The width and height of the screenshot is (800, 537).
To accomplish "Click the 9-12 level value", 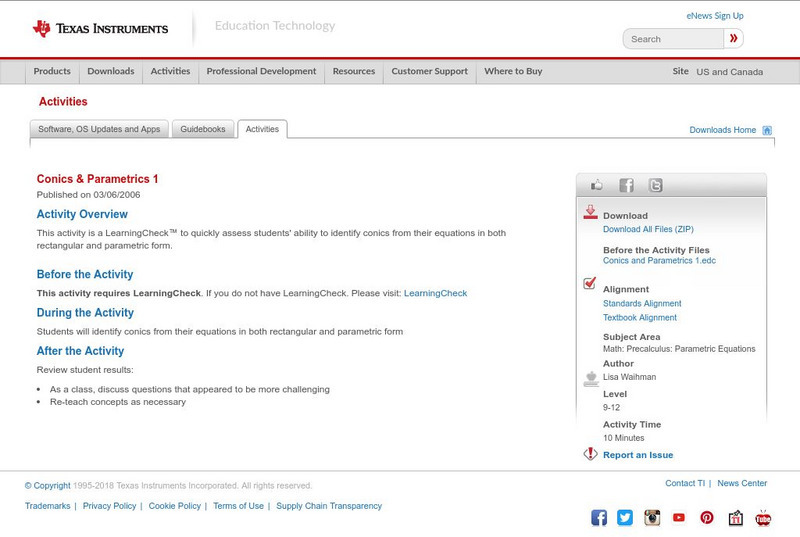I will 611,407.
